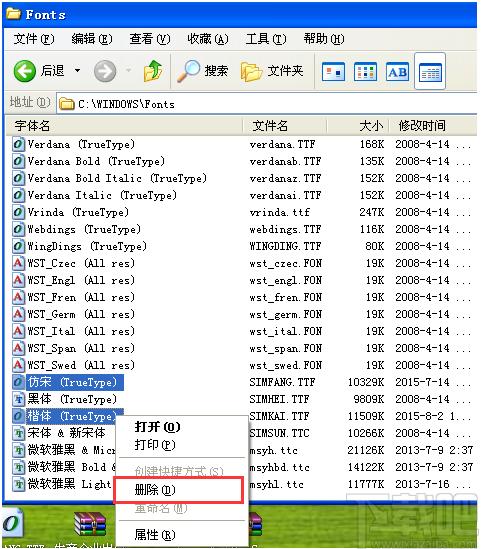The image size is (481, 549).
Task: Click the Verdana Bold (TrueType) icon
Action: (18, 161)
